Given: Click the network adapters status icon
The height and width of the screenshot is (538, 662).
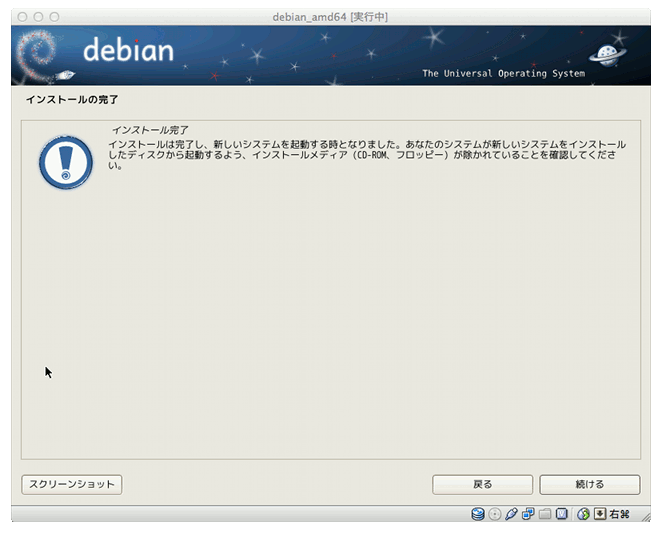Looking at the screenshot, I should [x=528, y=514].
